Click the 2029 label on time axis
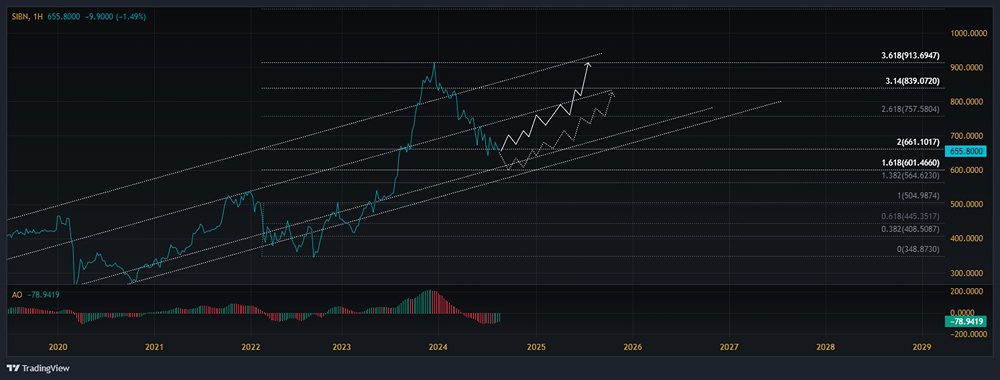 [x=922, y=347]
